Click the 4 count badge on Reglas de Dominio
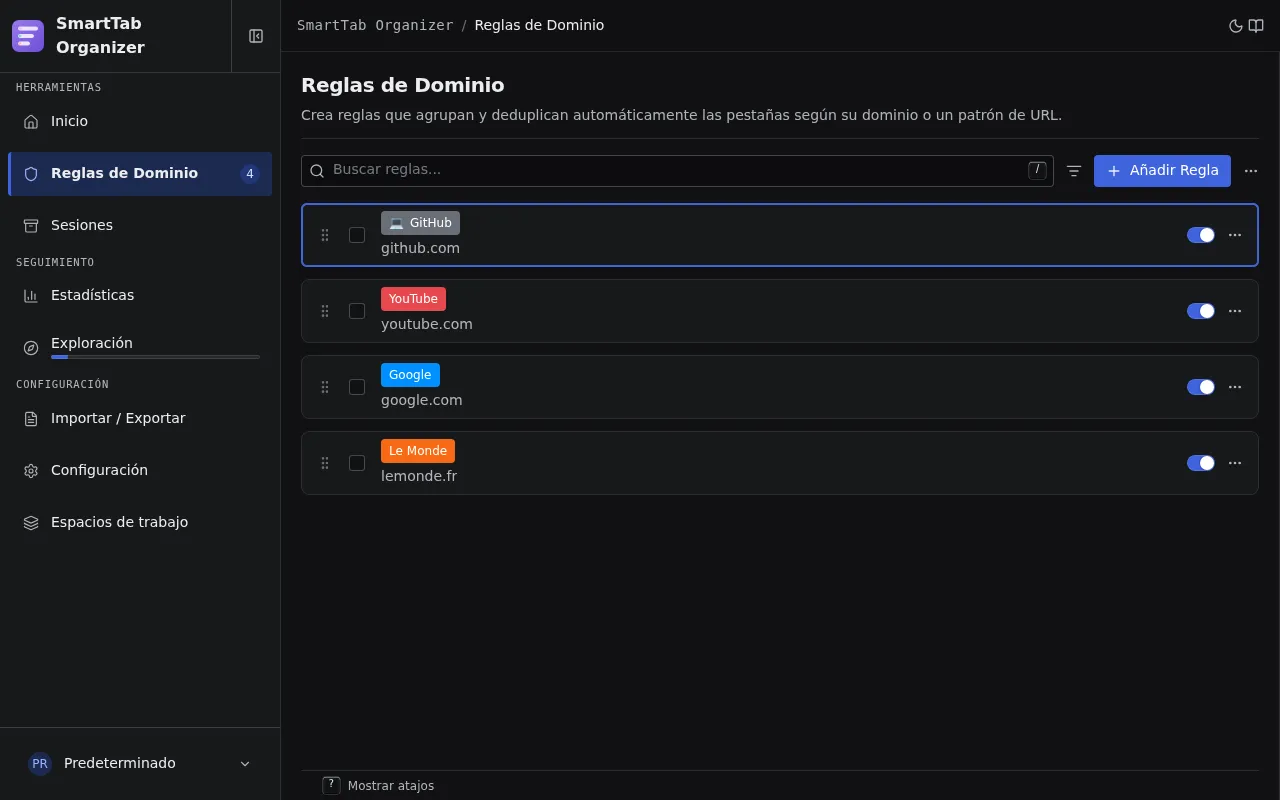This screenshot has height=800, width=1280. (250, 174)
